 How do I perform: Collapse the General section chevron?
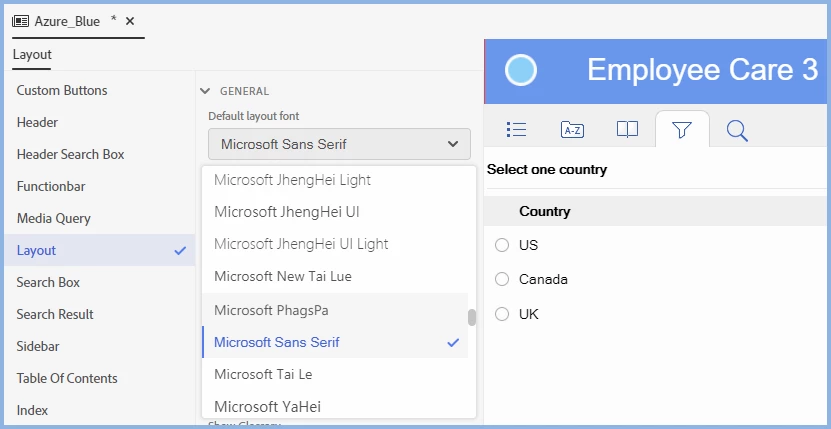(204, 91)
